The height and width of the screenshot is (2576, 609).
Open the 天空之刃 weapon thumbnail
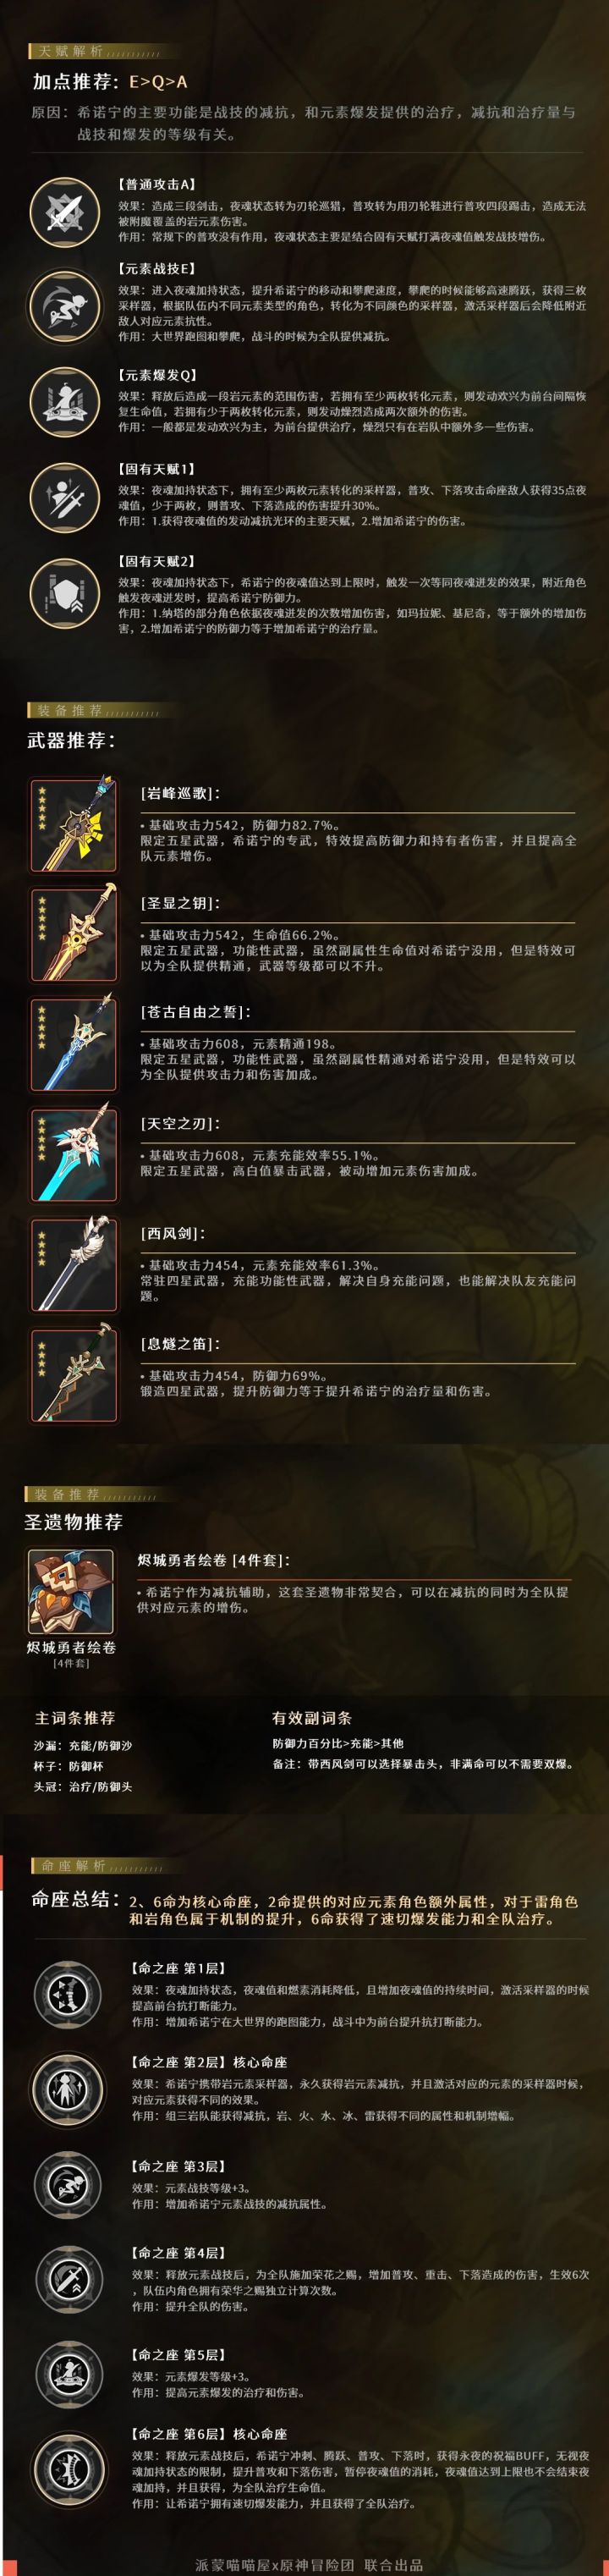tap(73, 1154)
